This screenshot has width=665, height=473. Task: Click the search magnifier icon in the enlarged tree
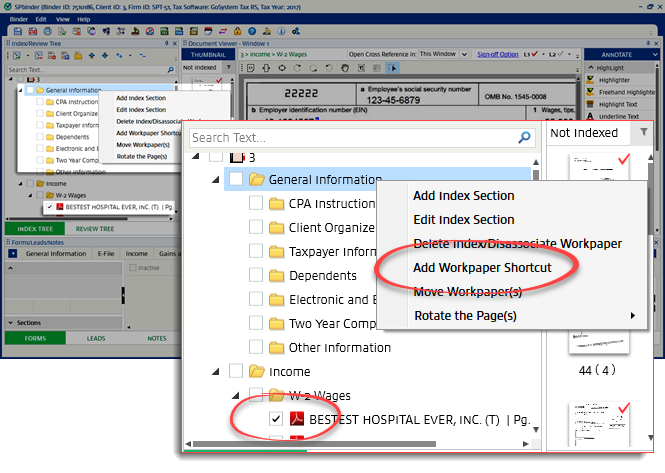click(524, 138)
